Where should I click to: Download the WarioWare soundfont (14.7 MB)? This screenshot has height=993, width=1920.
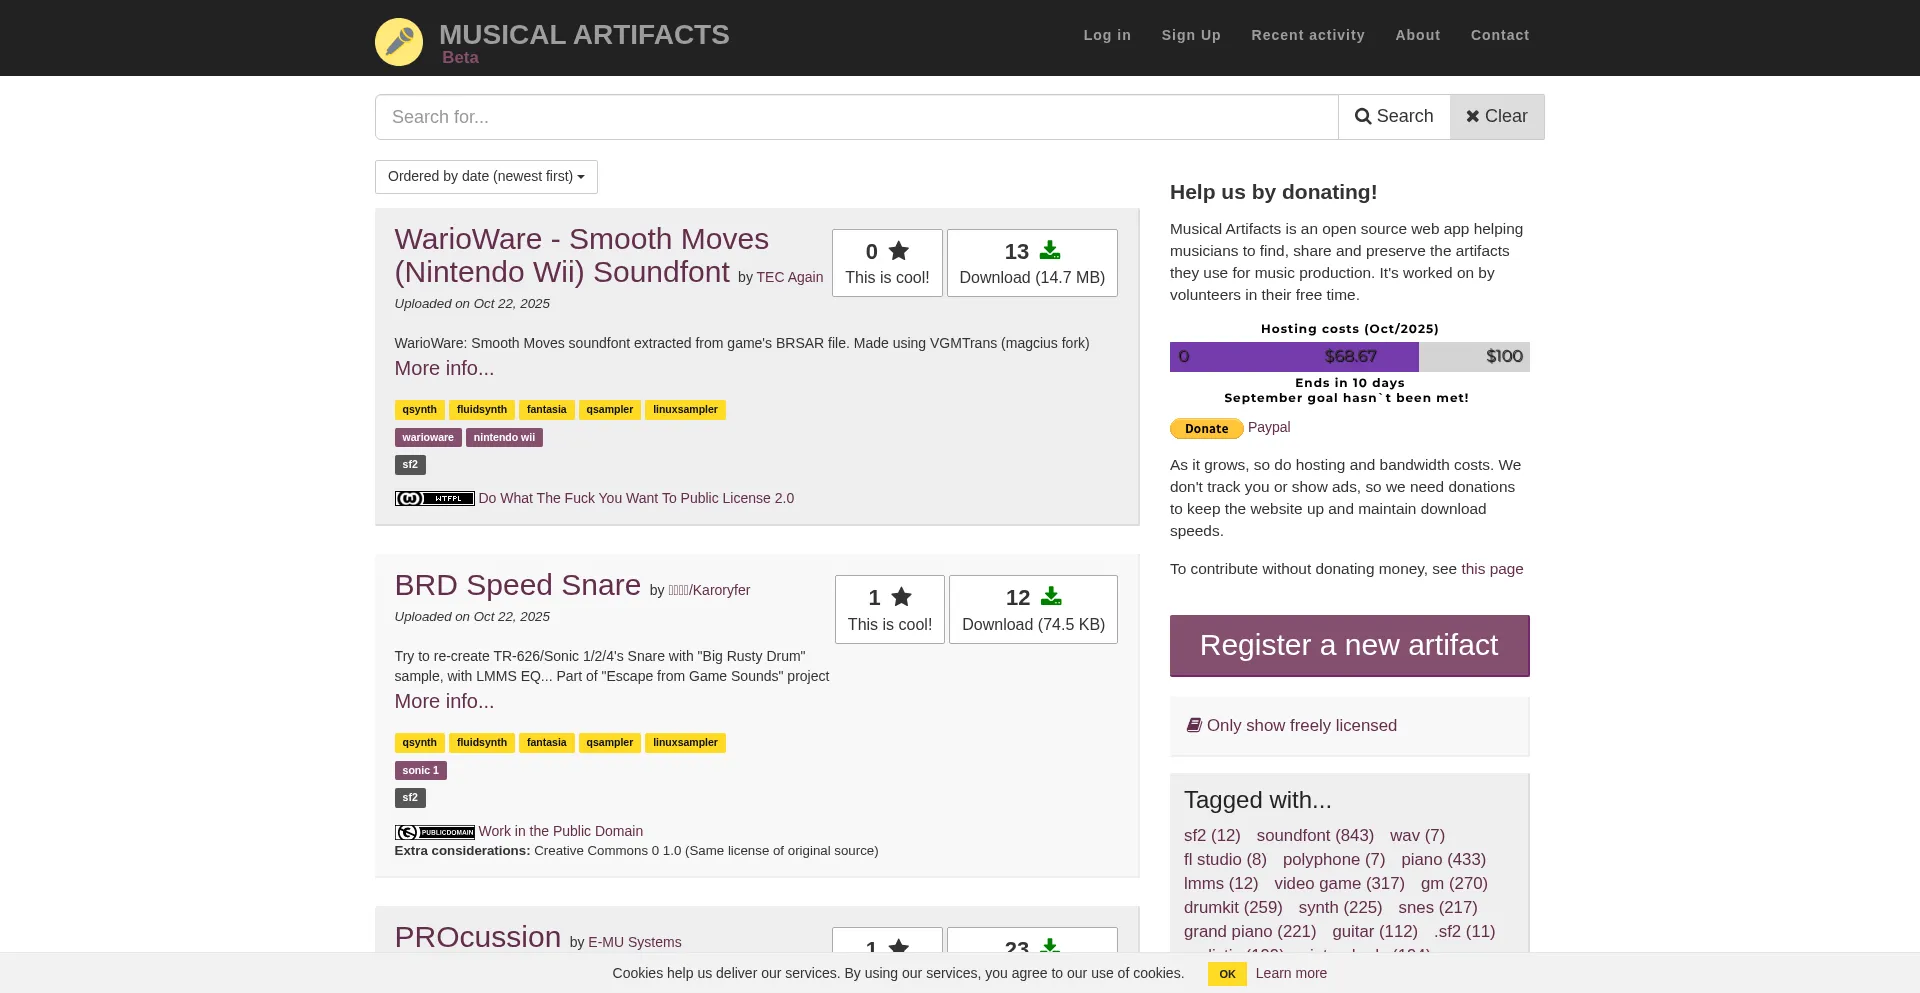pyautogui.click(x=1031, y=263)
